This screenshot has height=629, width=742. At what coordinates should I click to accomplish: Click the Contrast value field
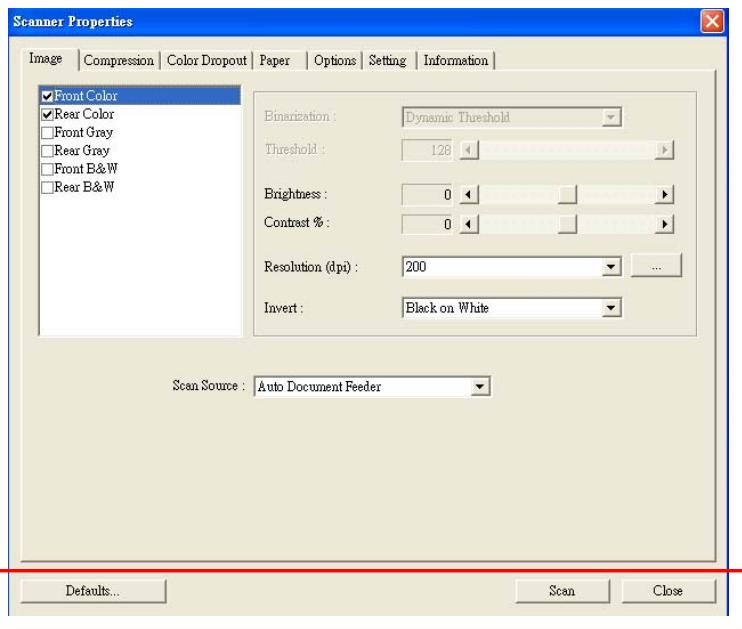click(427, 224)
